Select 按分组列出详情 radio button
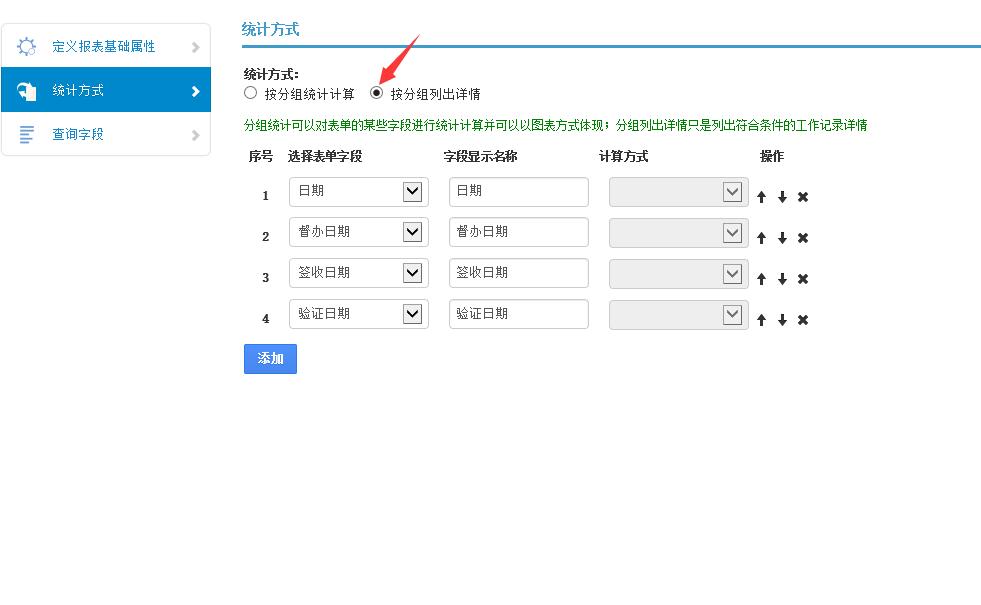Viewport: 981px width, 605px height. coord(376,93)
